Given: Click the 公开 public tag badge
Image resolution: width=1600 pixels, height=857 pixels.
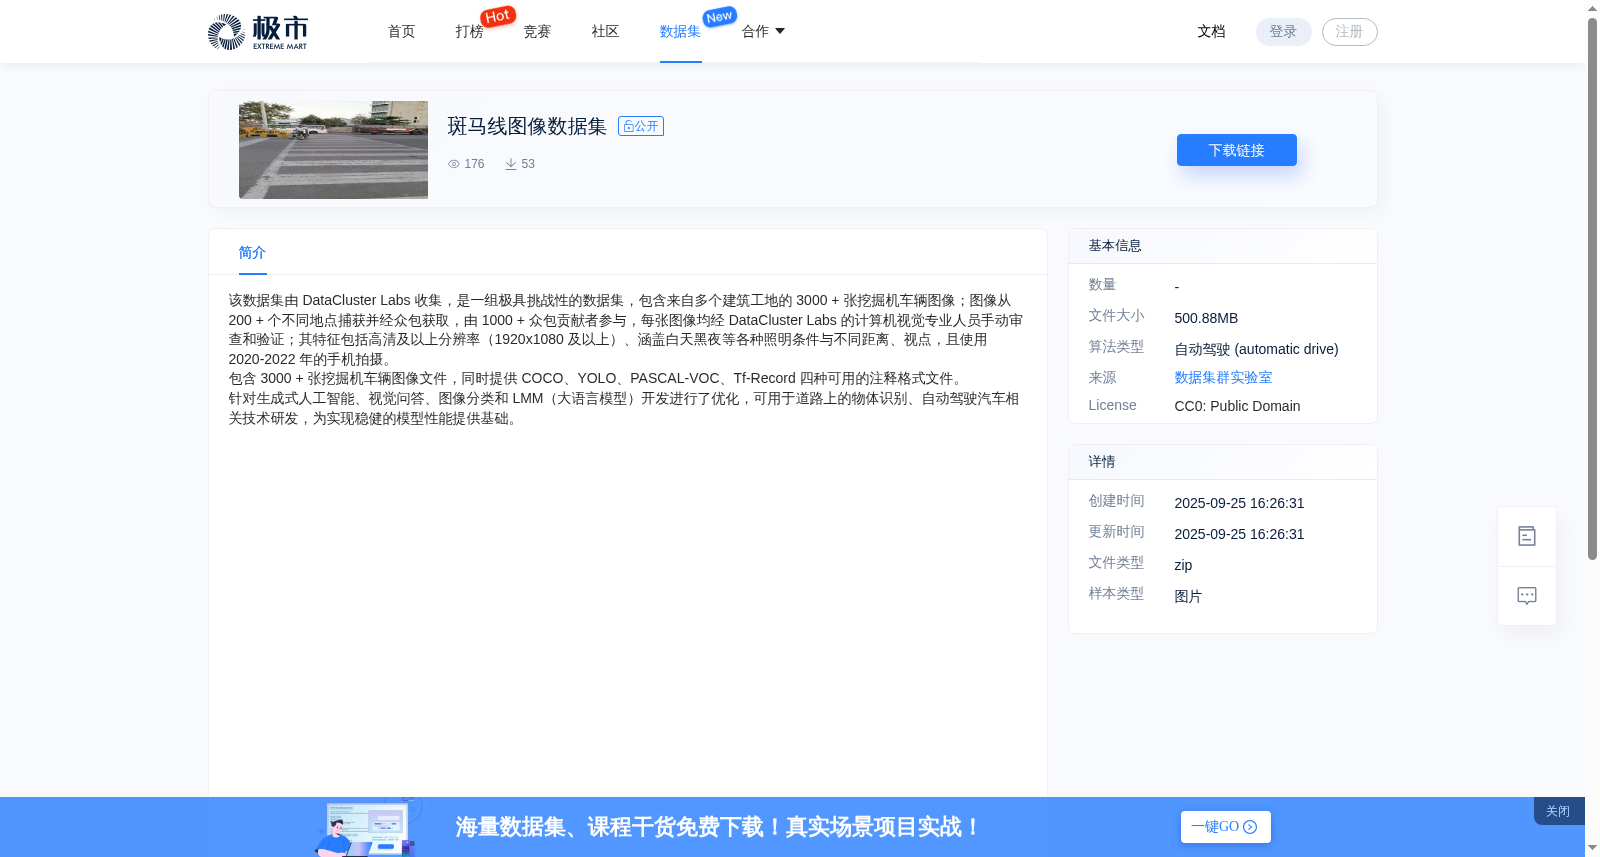Looking at the screenshot, I should pyautogui.click(x=641, y=126).
